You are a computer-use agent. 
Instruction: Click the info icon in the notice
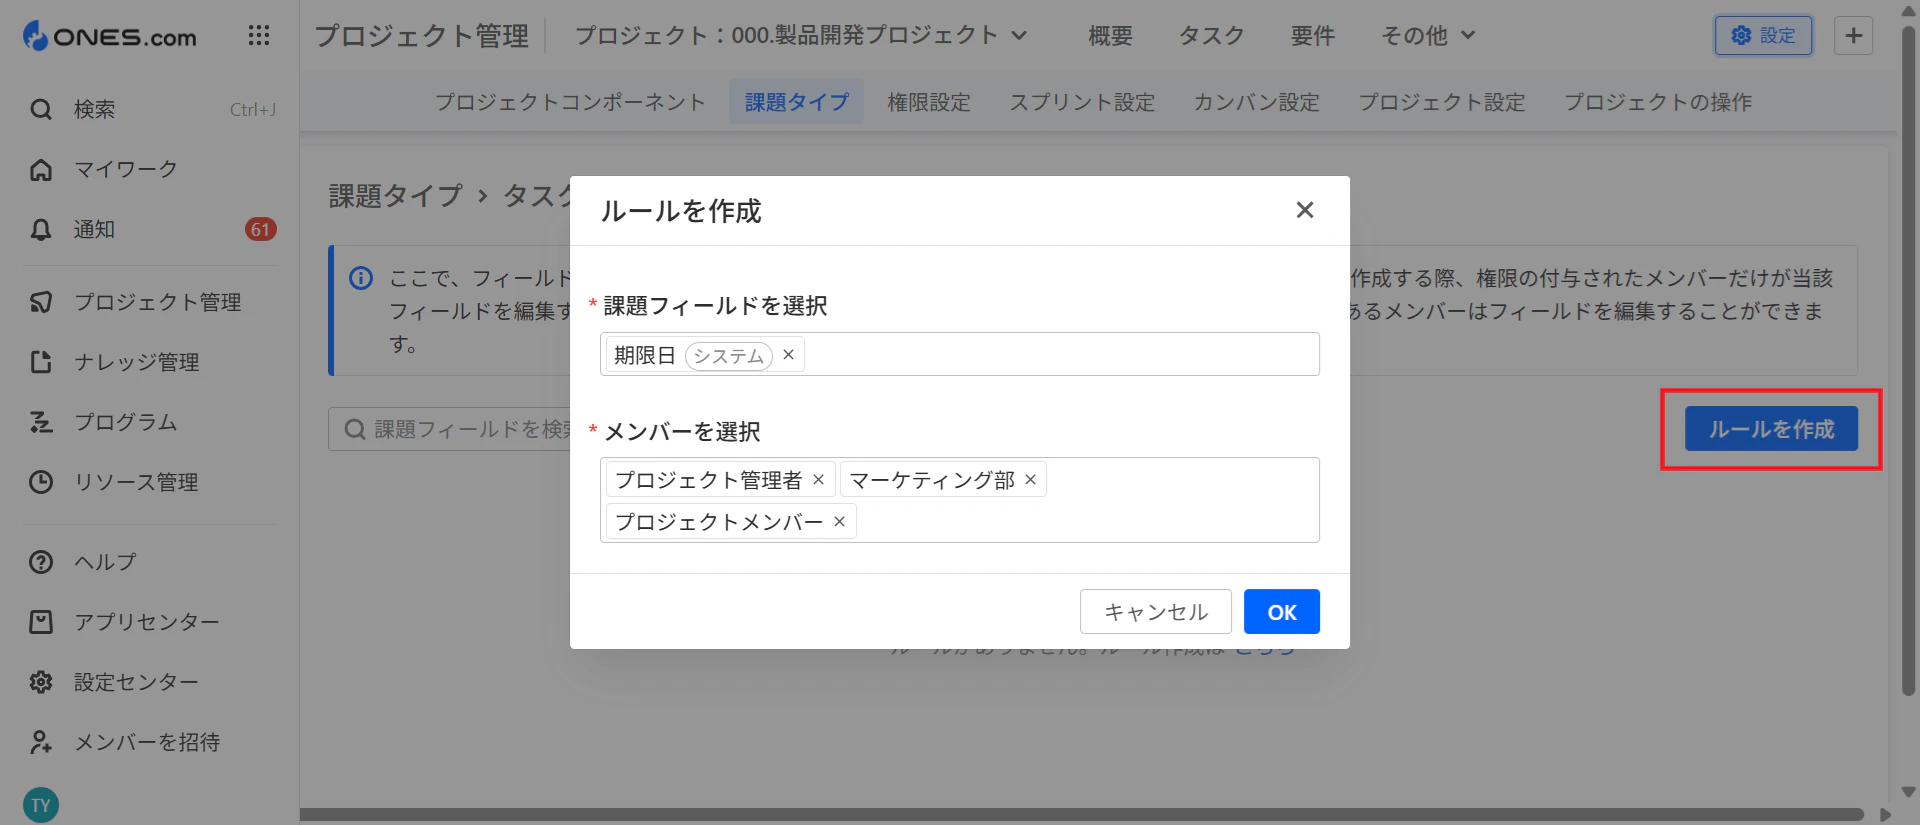tap(361, 278)
